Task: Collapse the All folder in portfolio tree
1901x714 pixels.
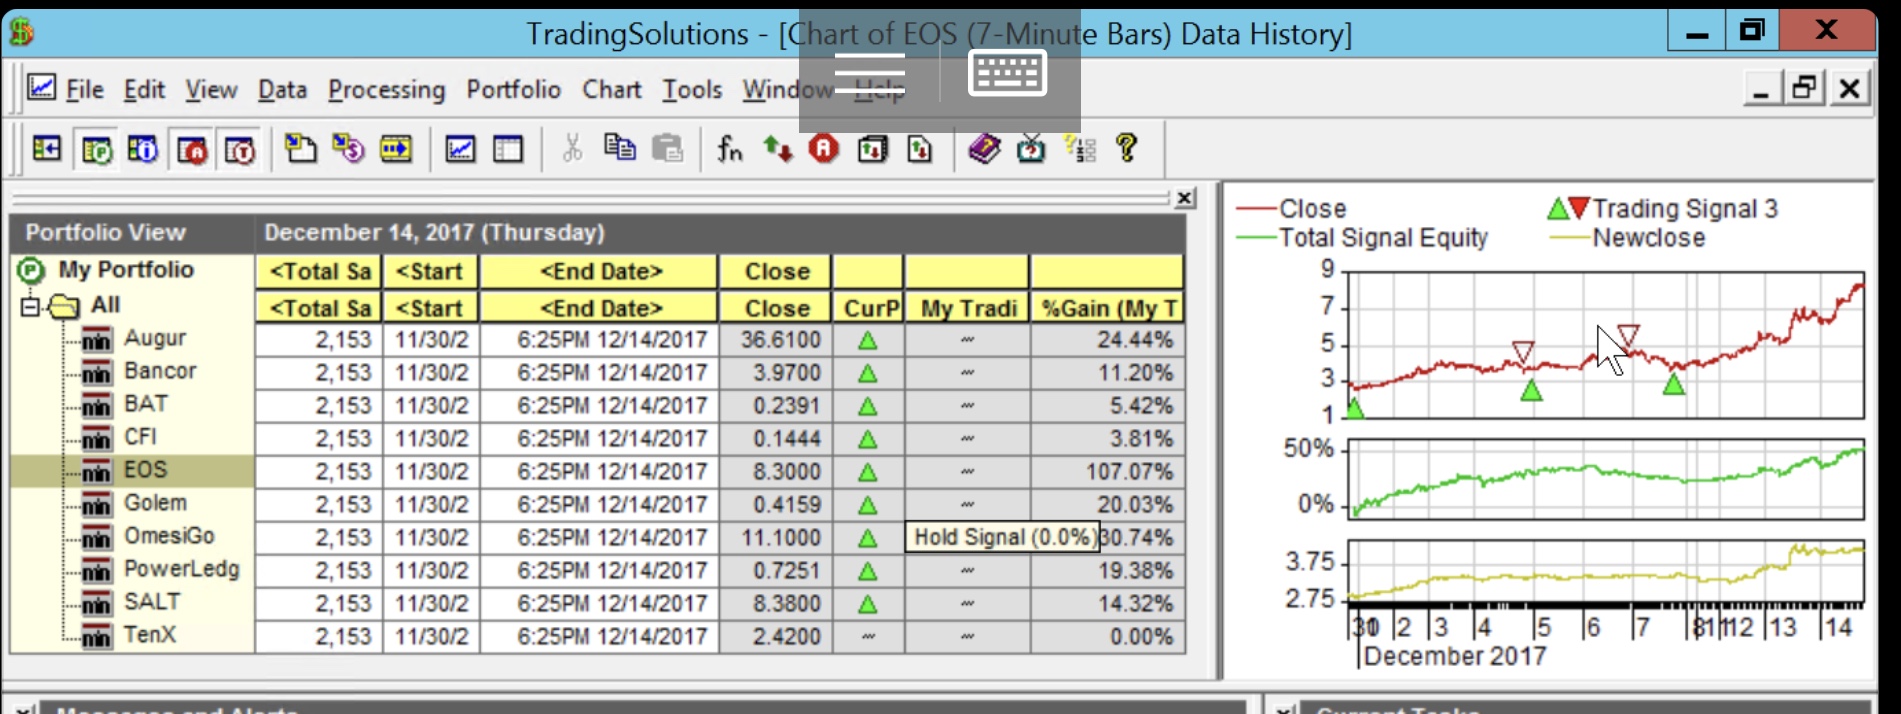Action: pyautogui.click(x=30, y=306)
